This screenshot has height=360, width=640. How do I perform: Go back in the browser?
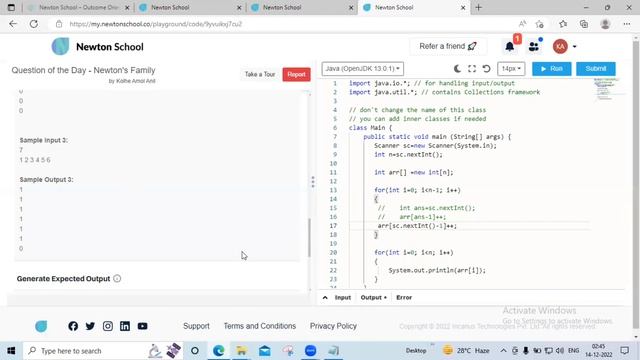tap(13, 24)
